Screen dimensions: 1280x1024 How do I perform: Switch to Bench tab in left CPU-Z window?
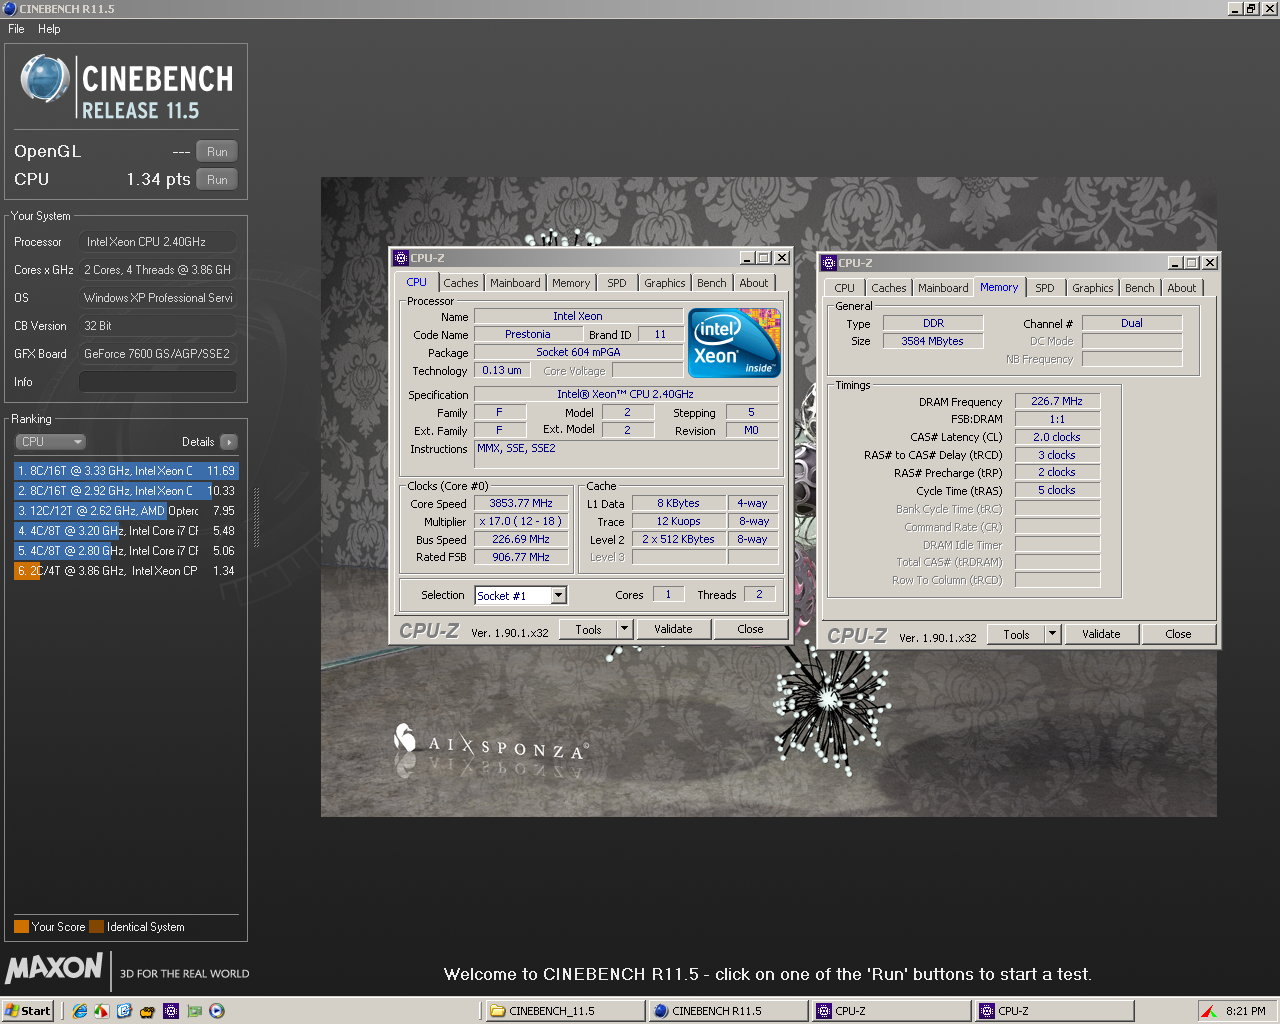712,283
